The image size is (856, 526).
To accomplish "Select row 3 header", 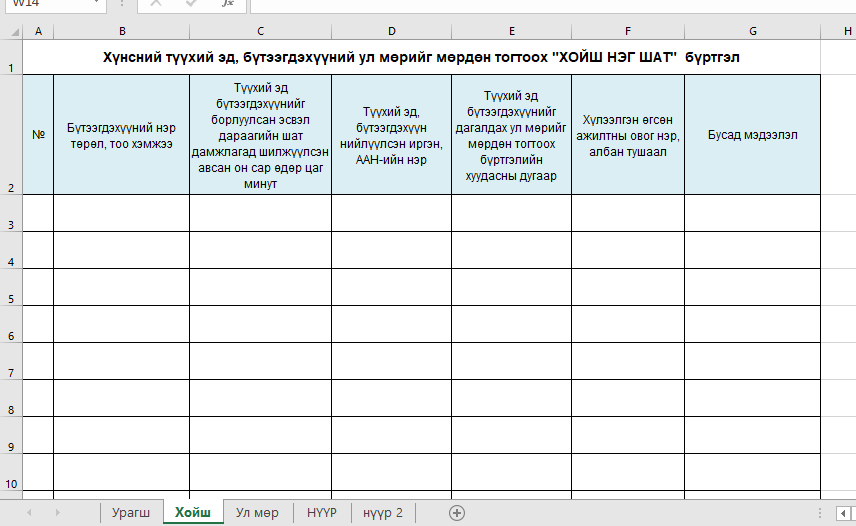I will (11, 213).
